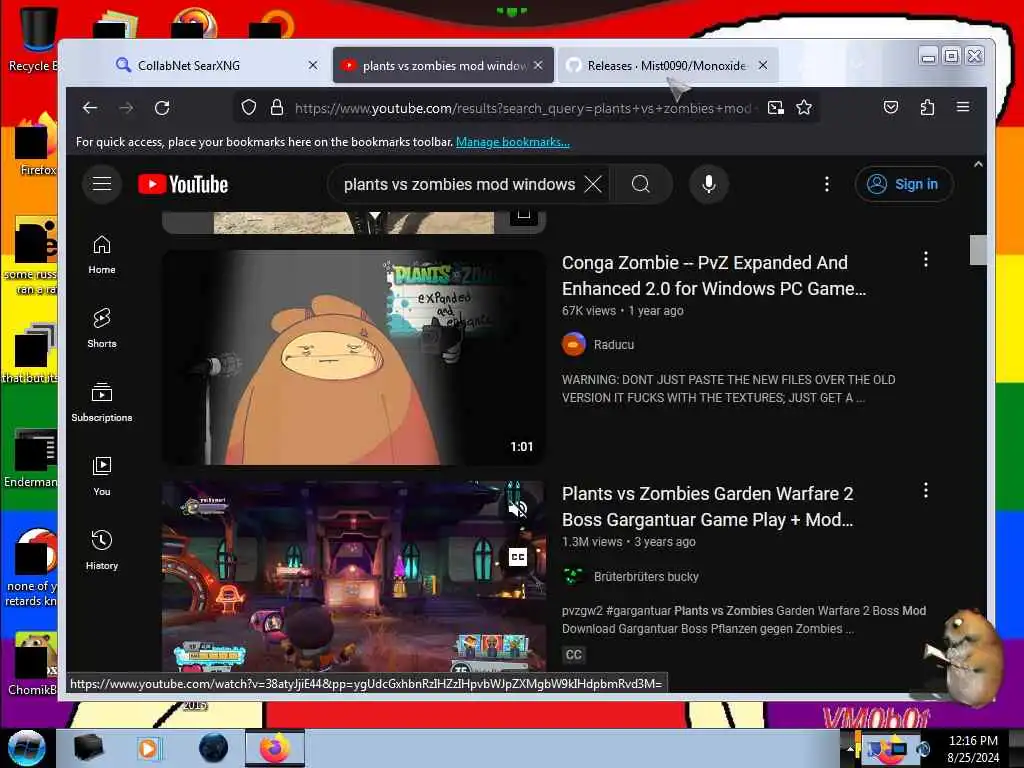Go back to the previous page
Viewport: 1024px width, 768px height.
coord(90,108)
